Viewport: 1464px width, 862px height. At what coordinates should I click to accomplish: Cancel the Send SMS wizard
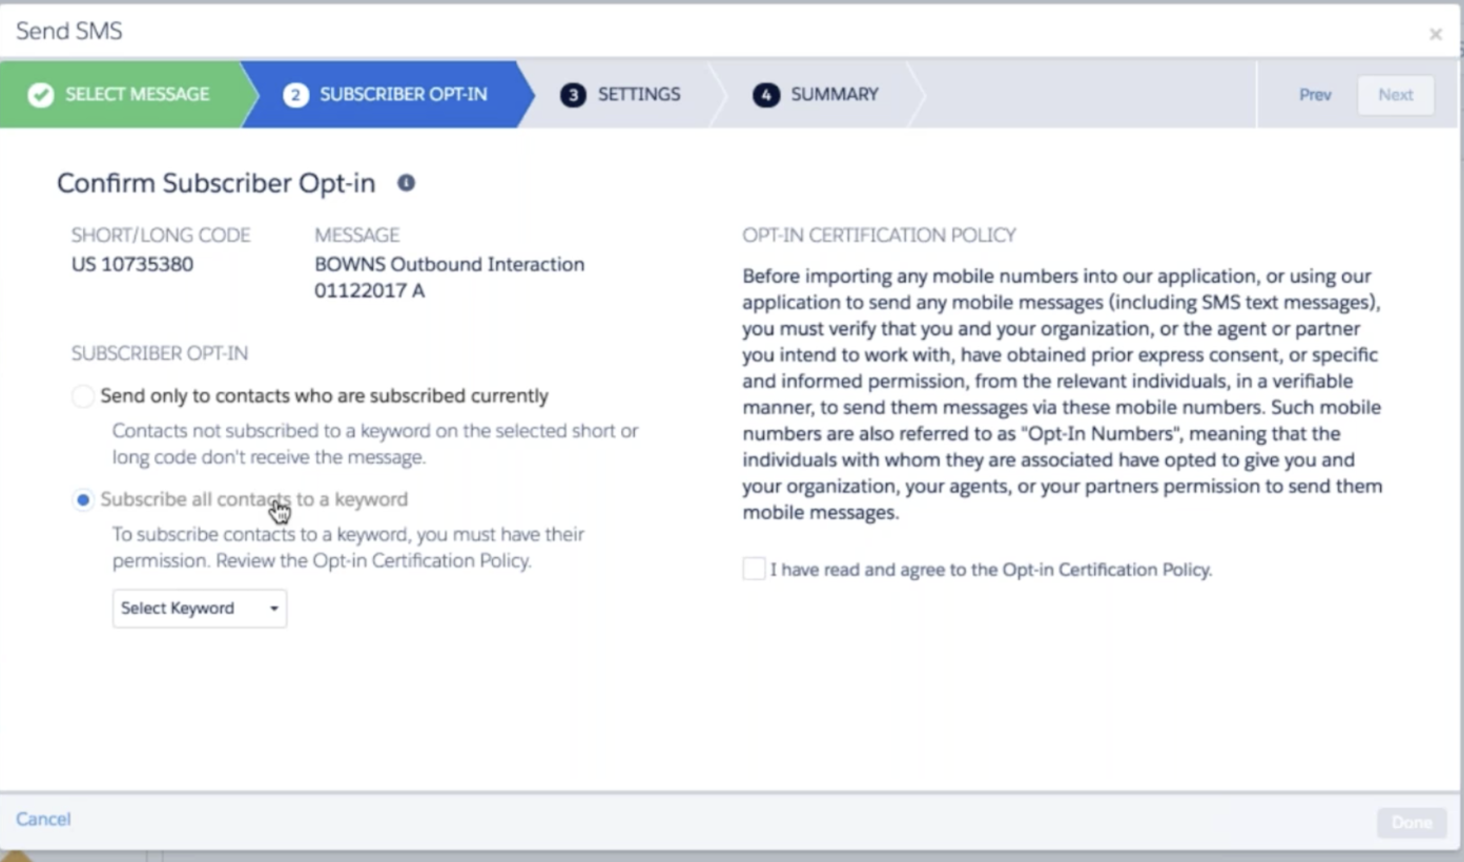pos(43,819)
